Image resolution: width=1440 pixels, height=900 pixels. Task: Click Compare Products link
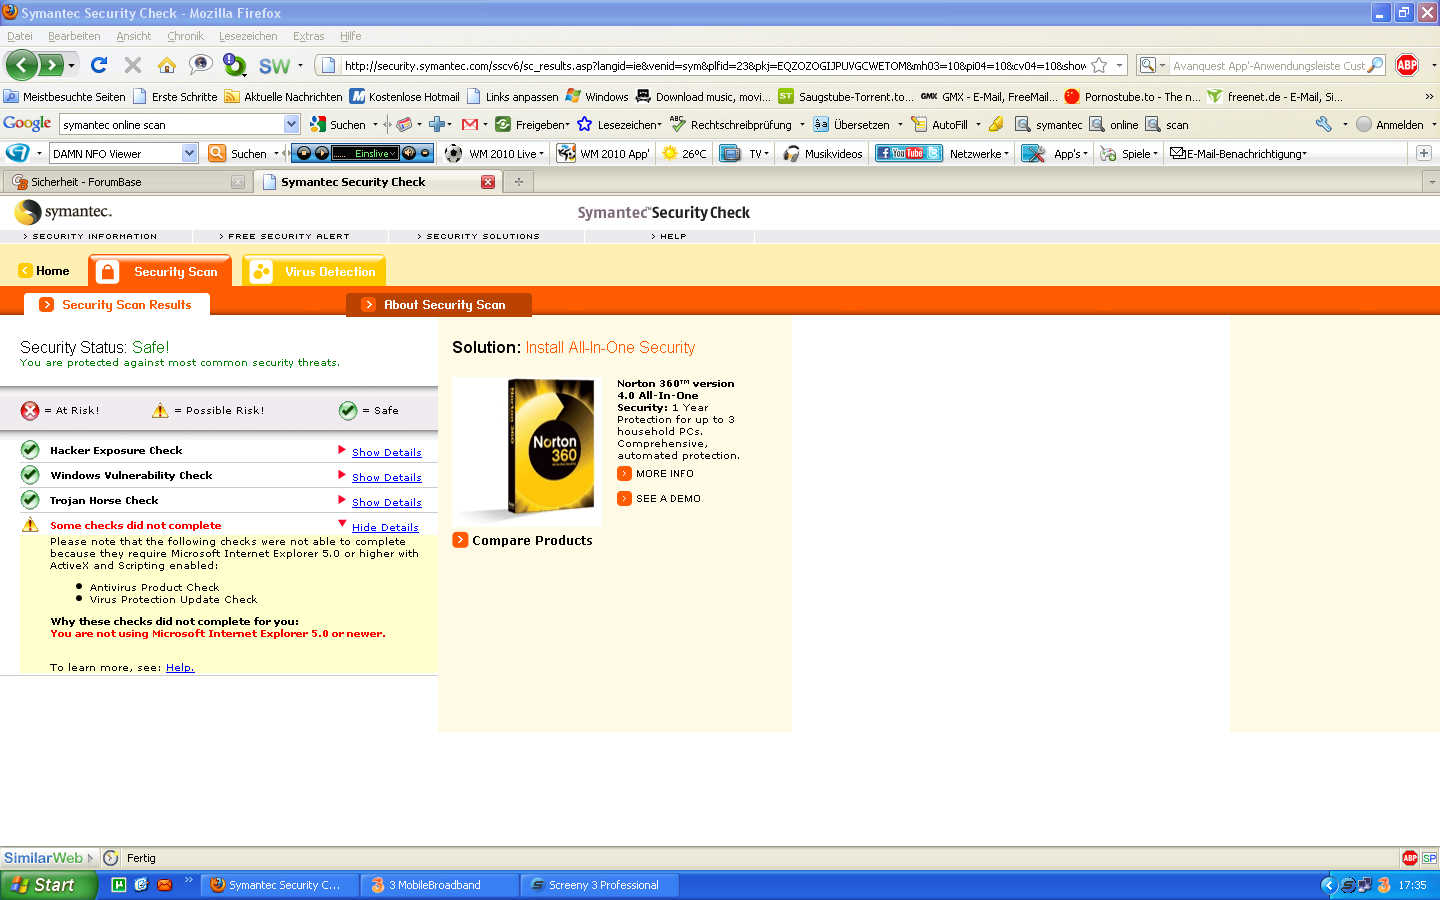(x=532, y=540)
